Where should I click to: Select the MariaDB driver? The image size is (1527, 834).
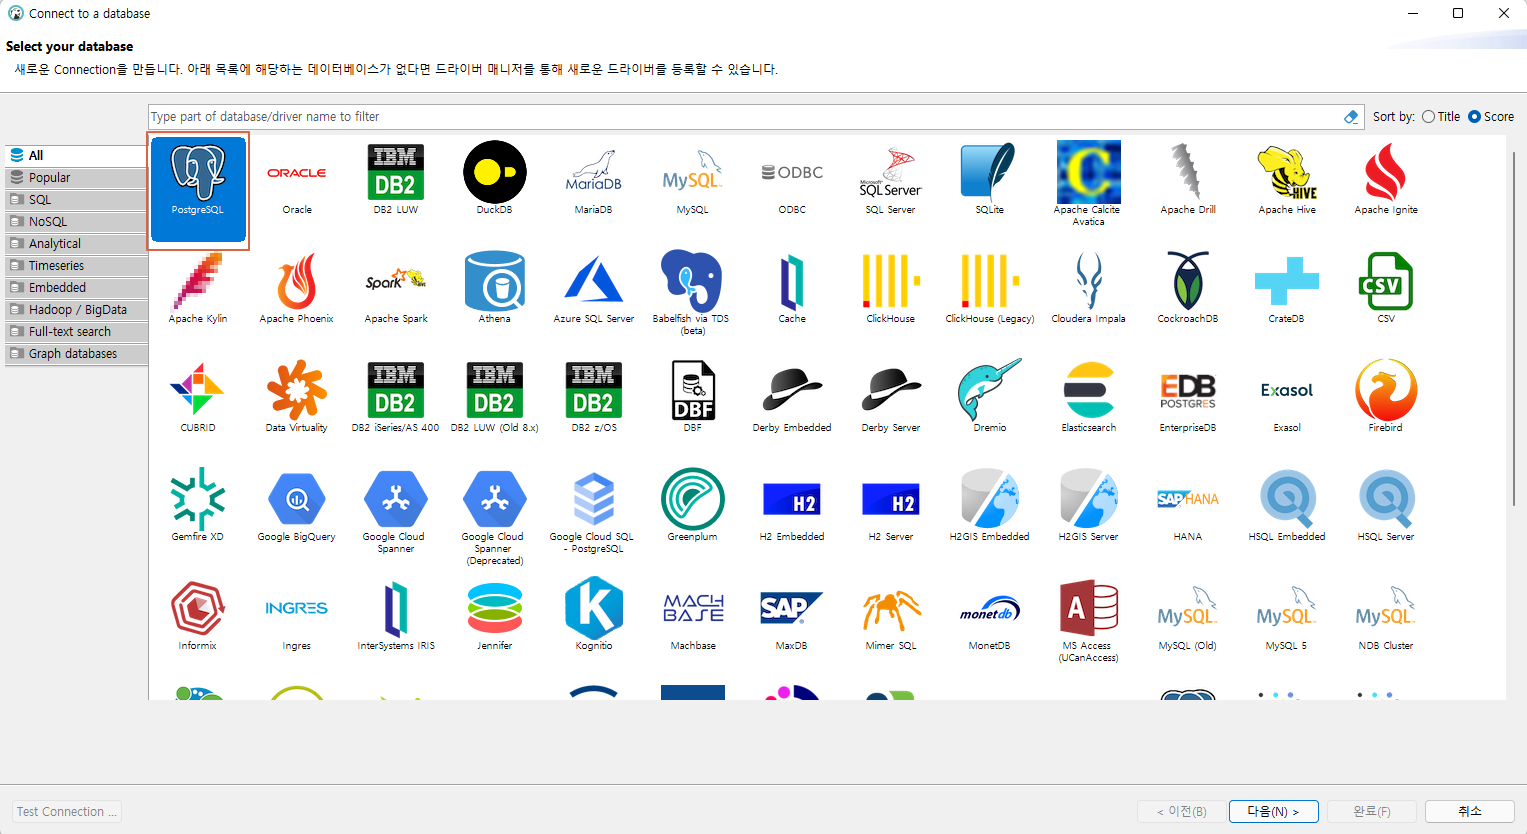(x=594, y=180)
